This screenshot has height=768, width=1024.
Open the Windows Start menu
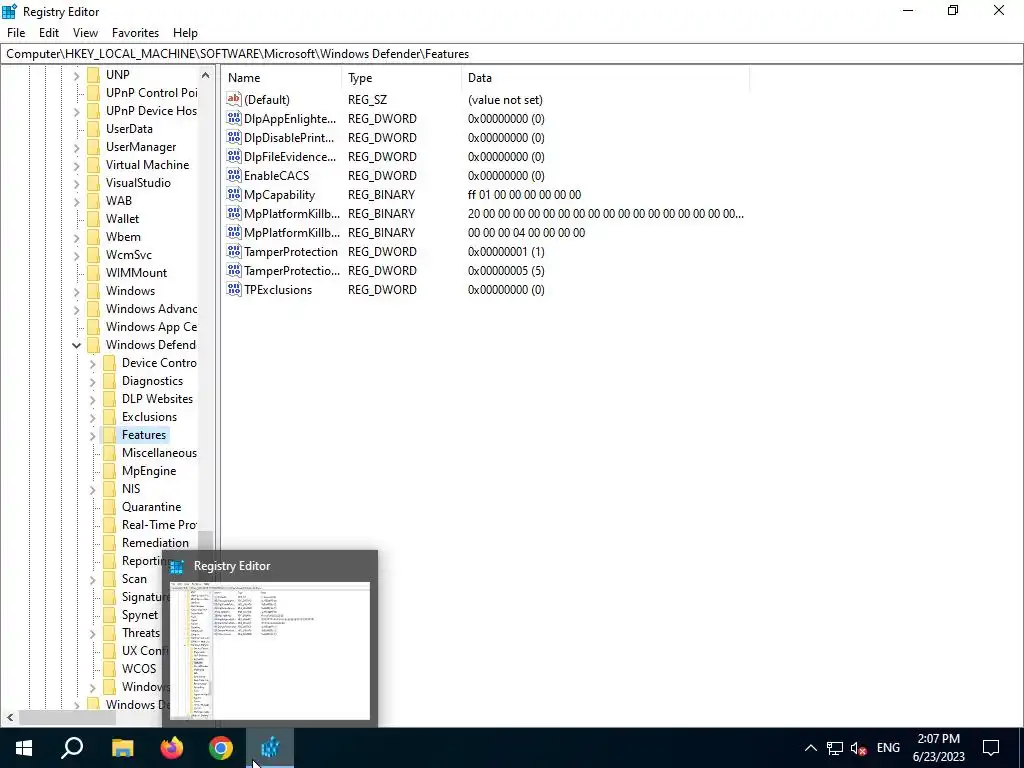tap(24, 748)
